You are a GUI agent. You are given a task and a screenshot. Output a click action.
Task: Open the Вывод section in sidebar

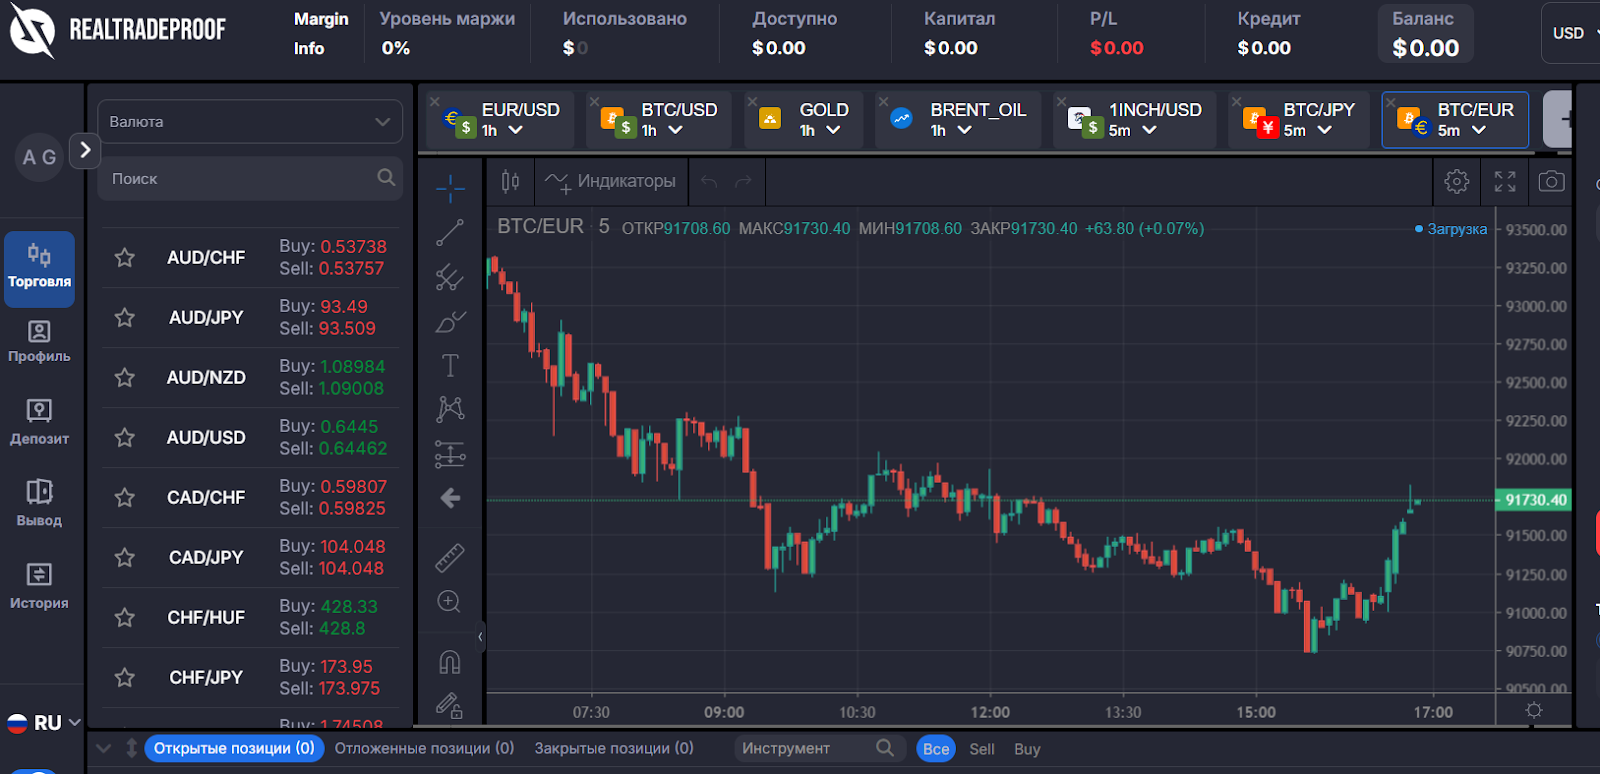click(x=39, y=504)
